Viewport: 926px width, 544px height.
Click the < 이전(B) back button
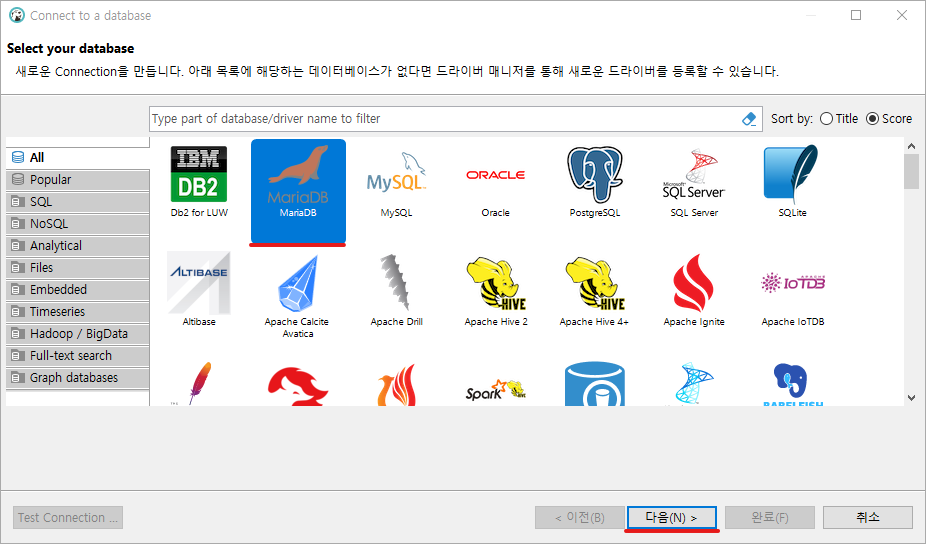(x=580, y=517)
